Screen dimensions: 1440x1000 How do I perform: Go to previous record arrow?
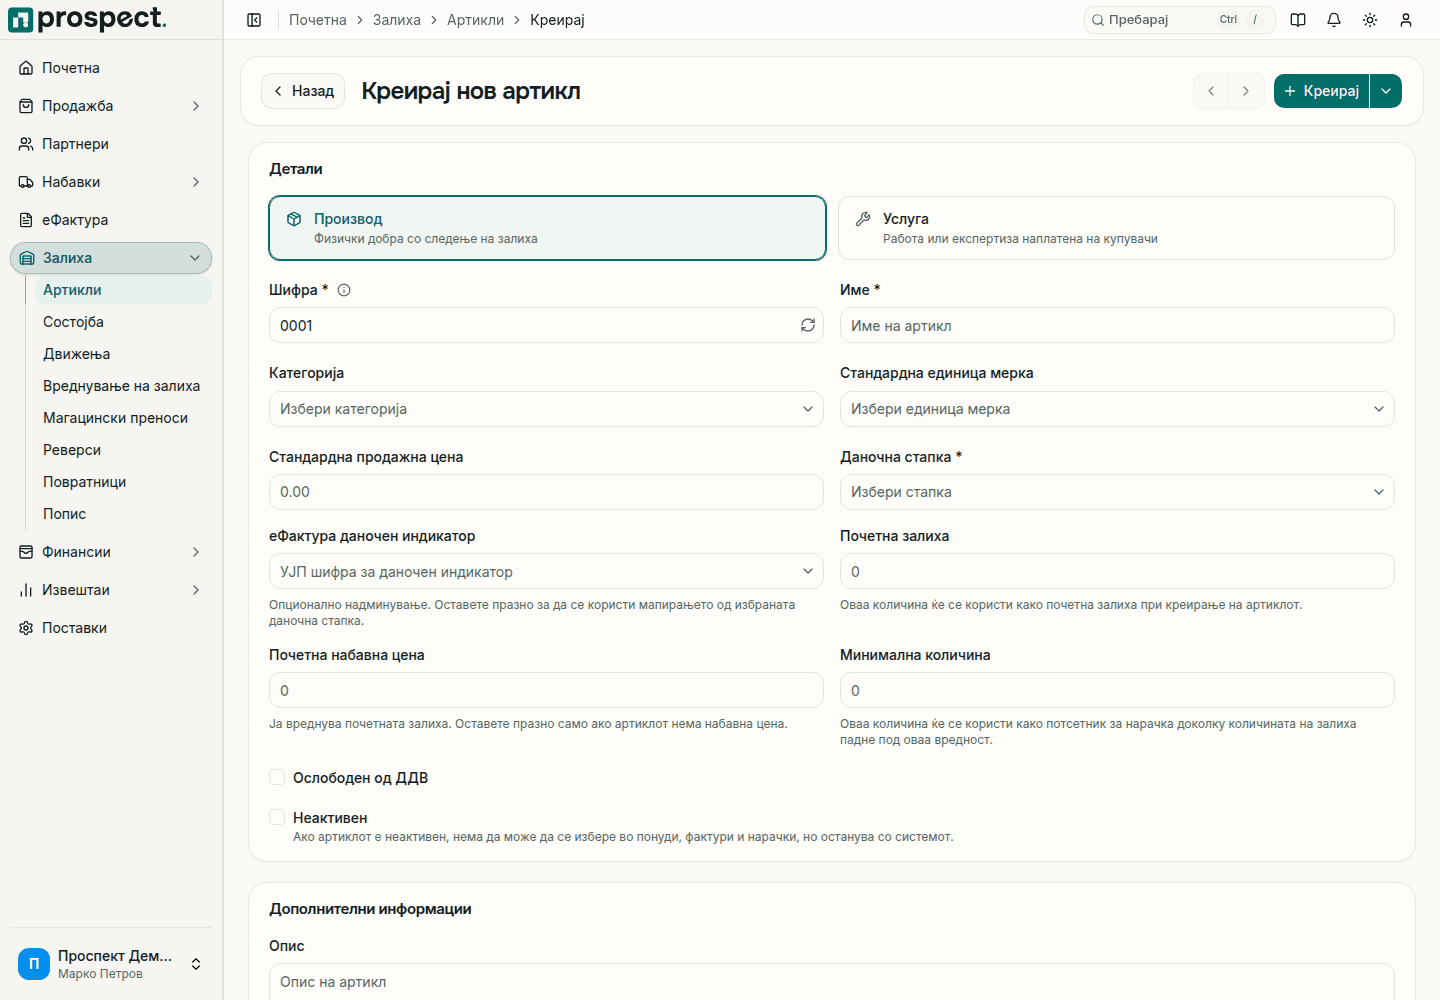1211,91
